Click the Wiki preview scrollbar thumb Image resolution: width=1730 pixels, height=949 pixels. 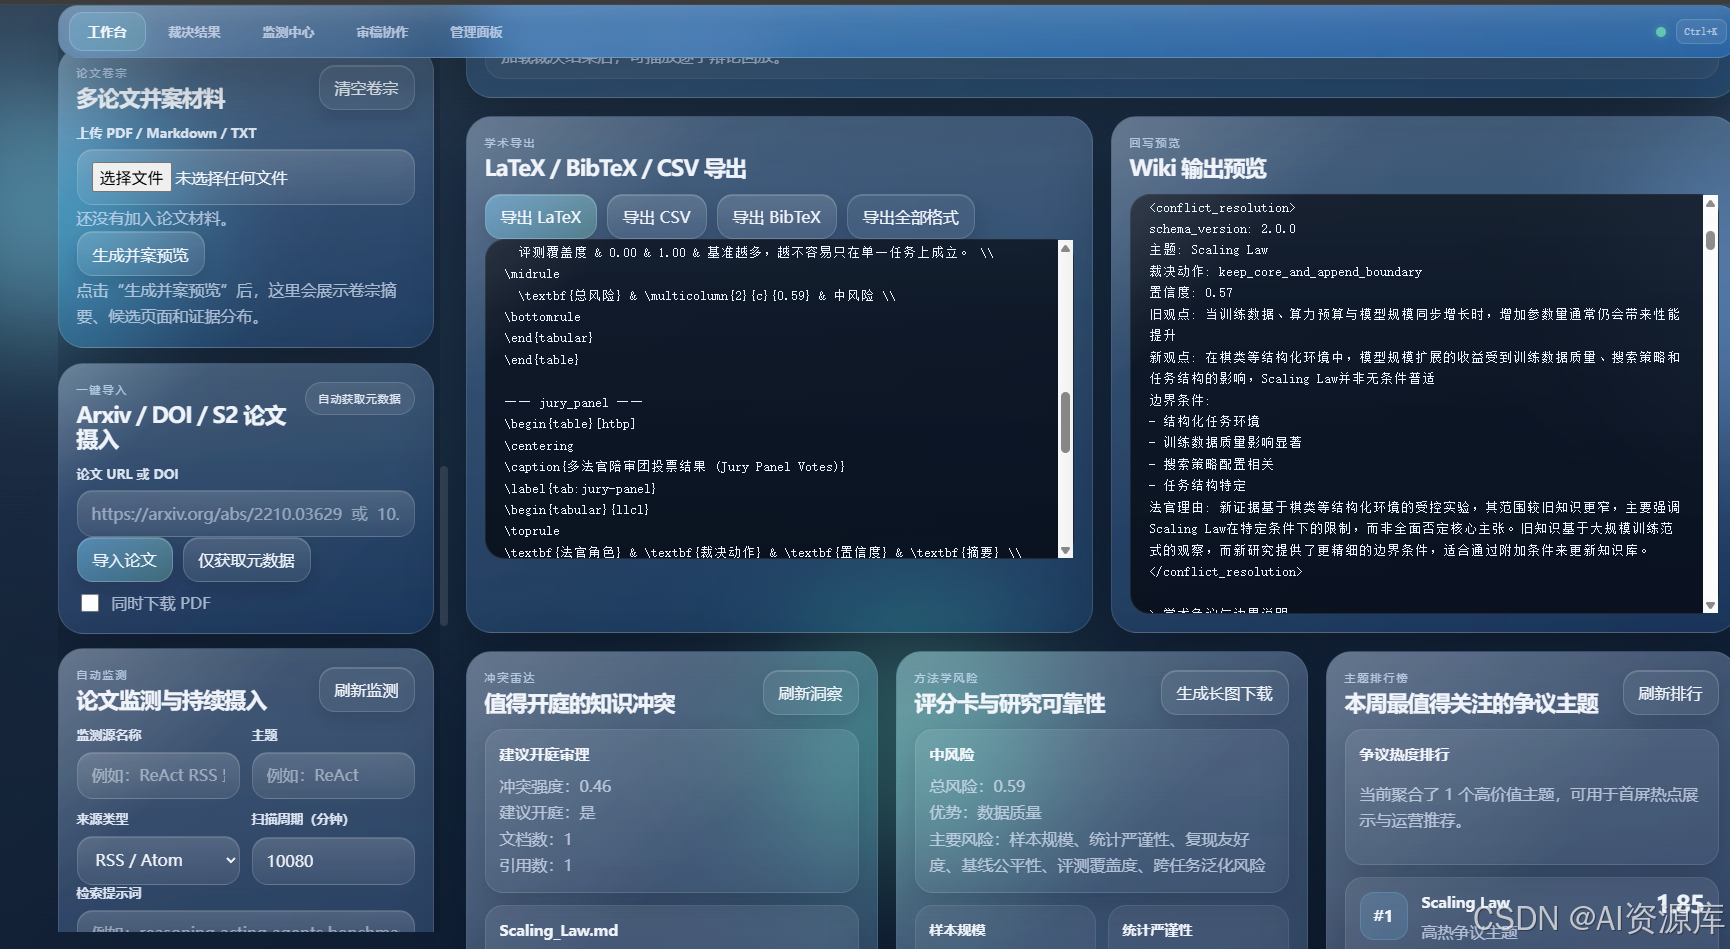point(1710,240)
